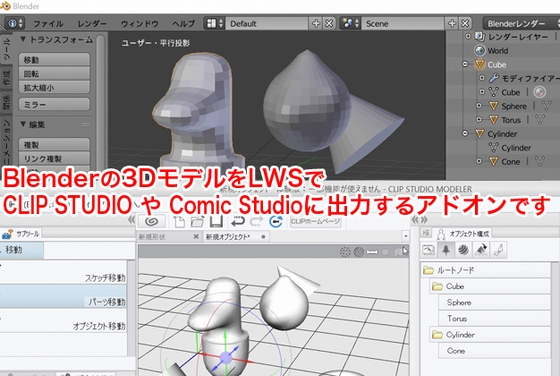Click the redo arrow in Modeler toolbar
The image size is (560, 376).
pos(256,222)
